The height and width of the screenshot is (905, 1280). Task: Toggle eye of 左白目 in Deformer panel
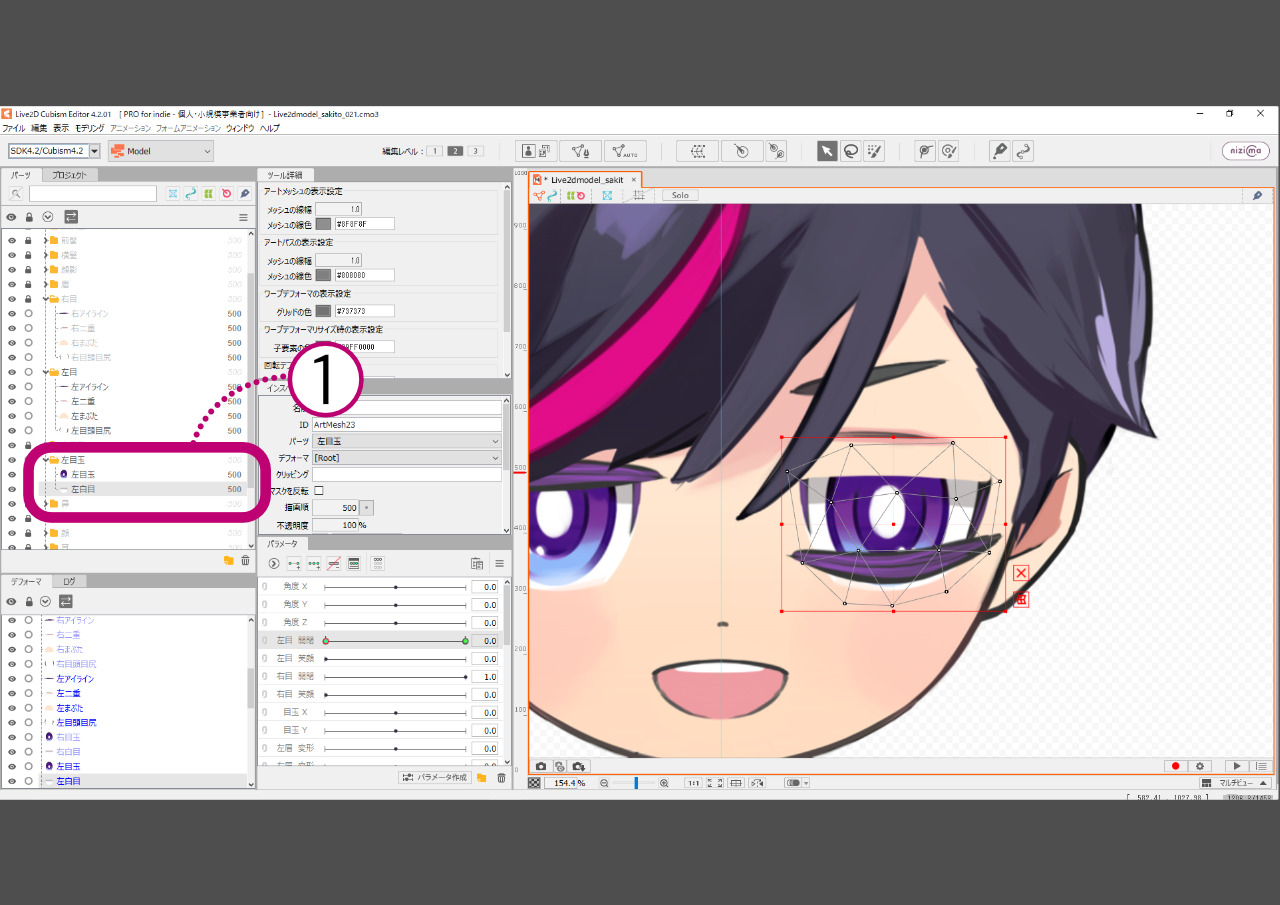pos(12,780)
